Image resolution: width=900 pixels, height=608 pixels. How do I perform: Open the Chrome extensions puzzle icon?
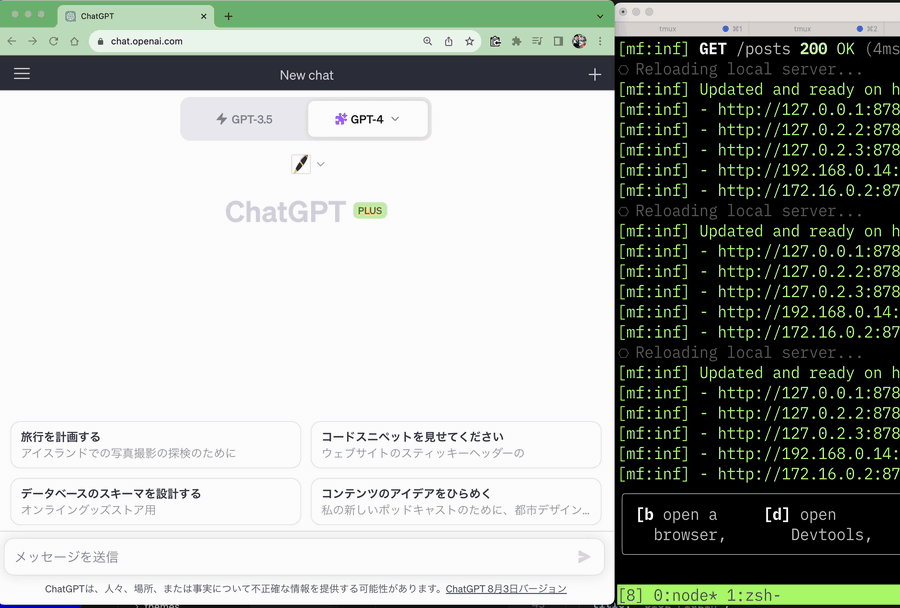coord(516,41)
